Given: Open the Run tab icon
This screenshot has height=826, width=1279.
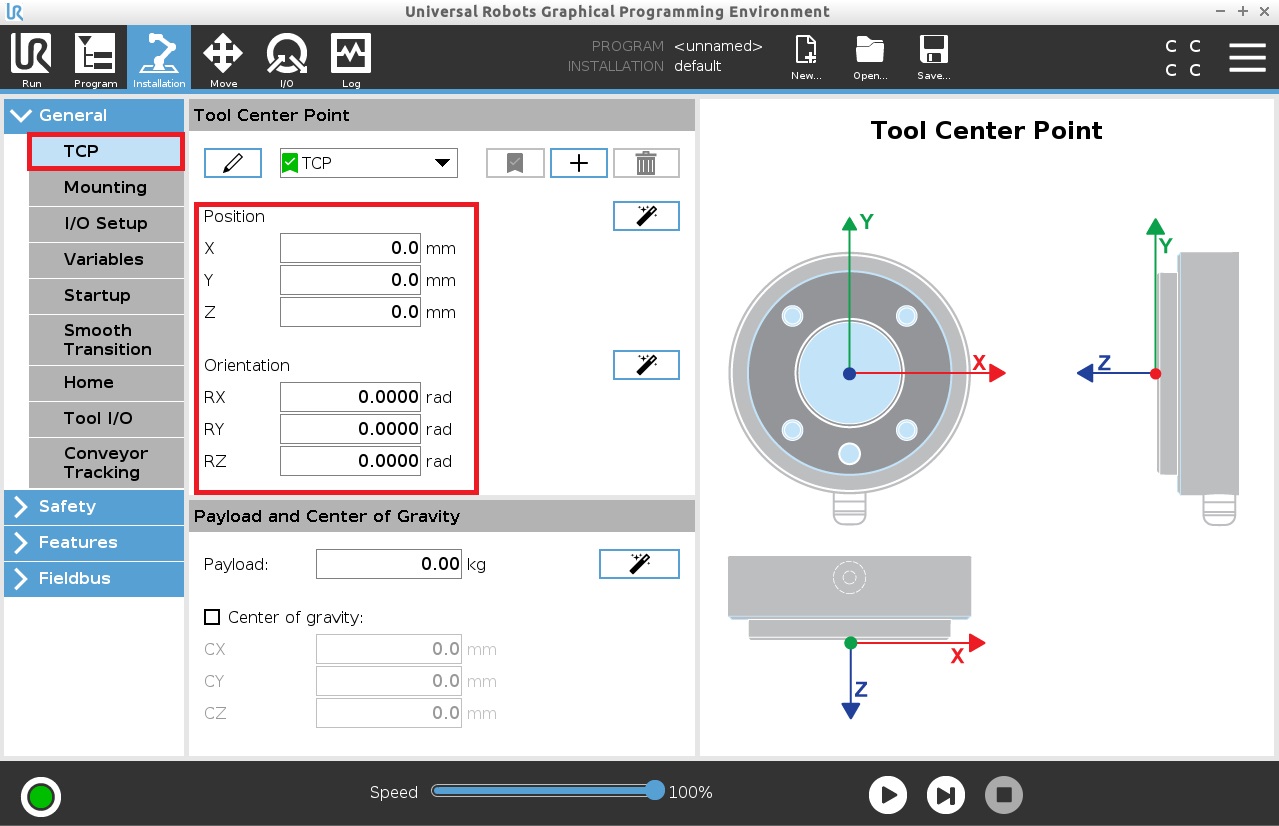Looking at the screenshot, I should pos(31,58).
